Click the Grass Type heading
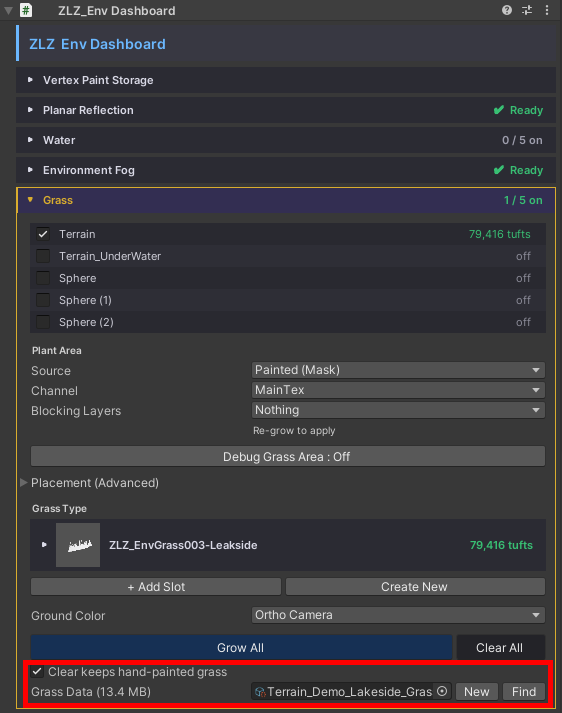This screenshot has width=562, height=713. pyautogui.click(x=59, y=508)
